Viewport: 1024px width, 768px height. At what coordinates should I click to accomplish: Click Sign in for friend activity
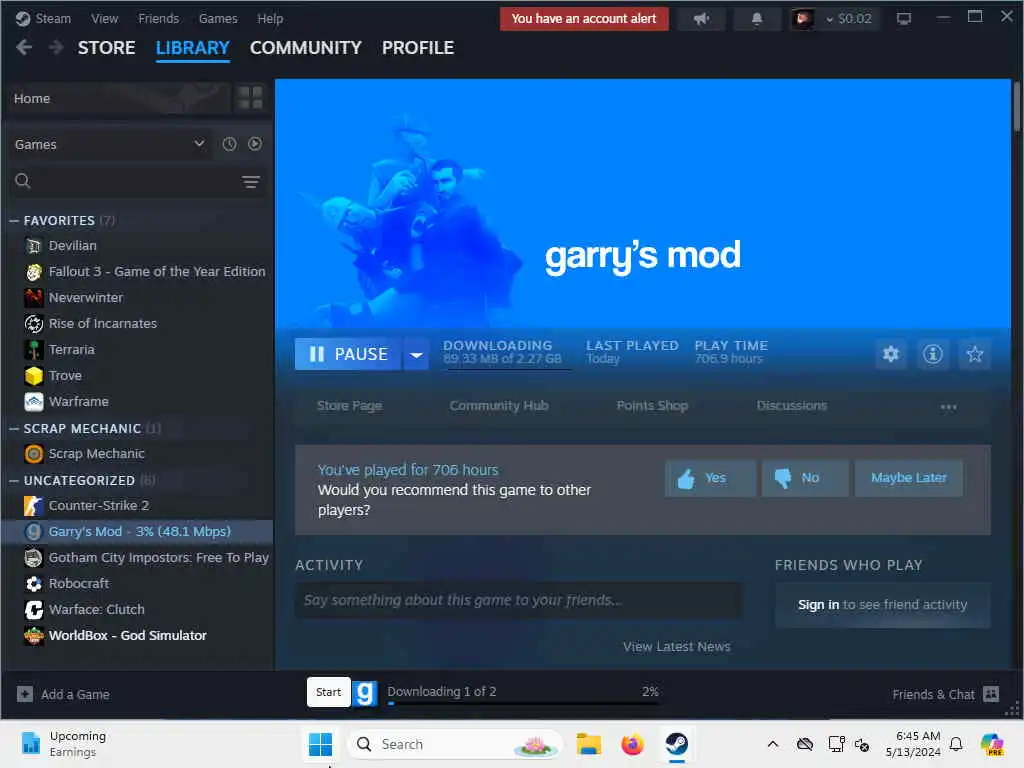coord(818,605)
